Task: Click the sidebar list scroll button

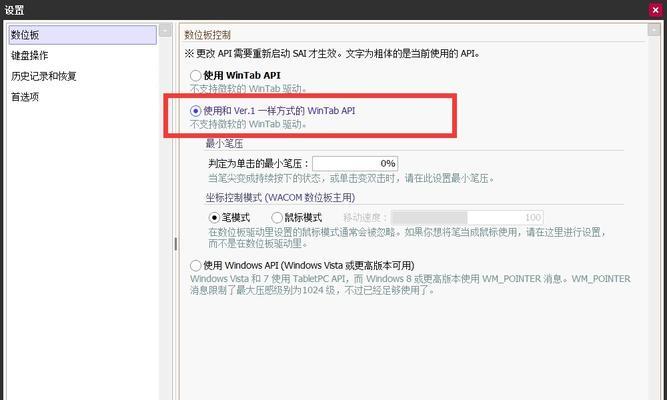Action: click(165, 30)
